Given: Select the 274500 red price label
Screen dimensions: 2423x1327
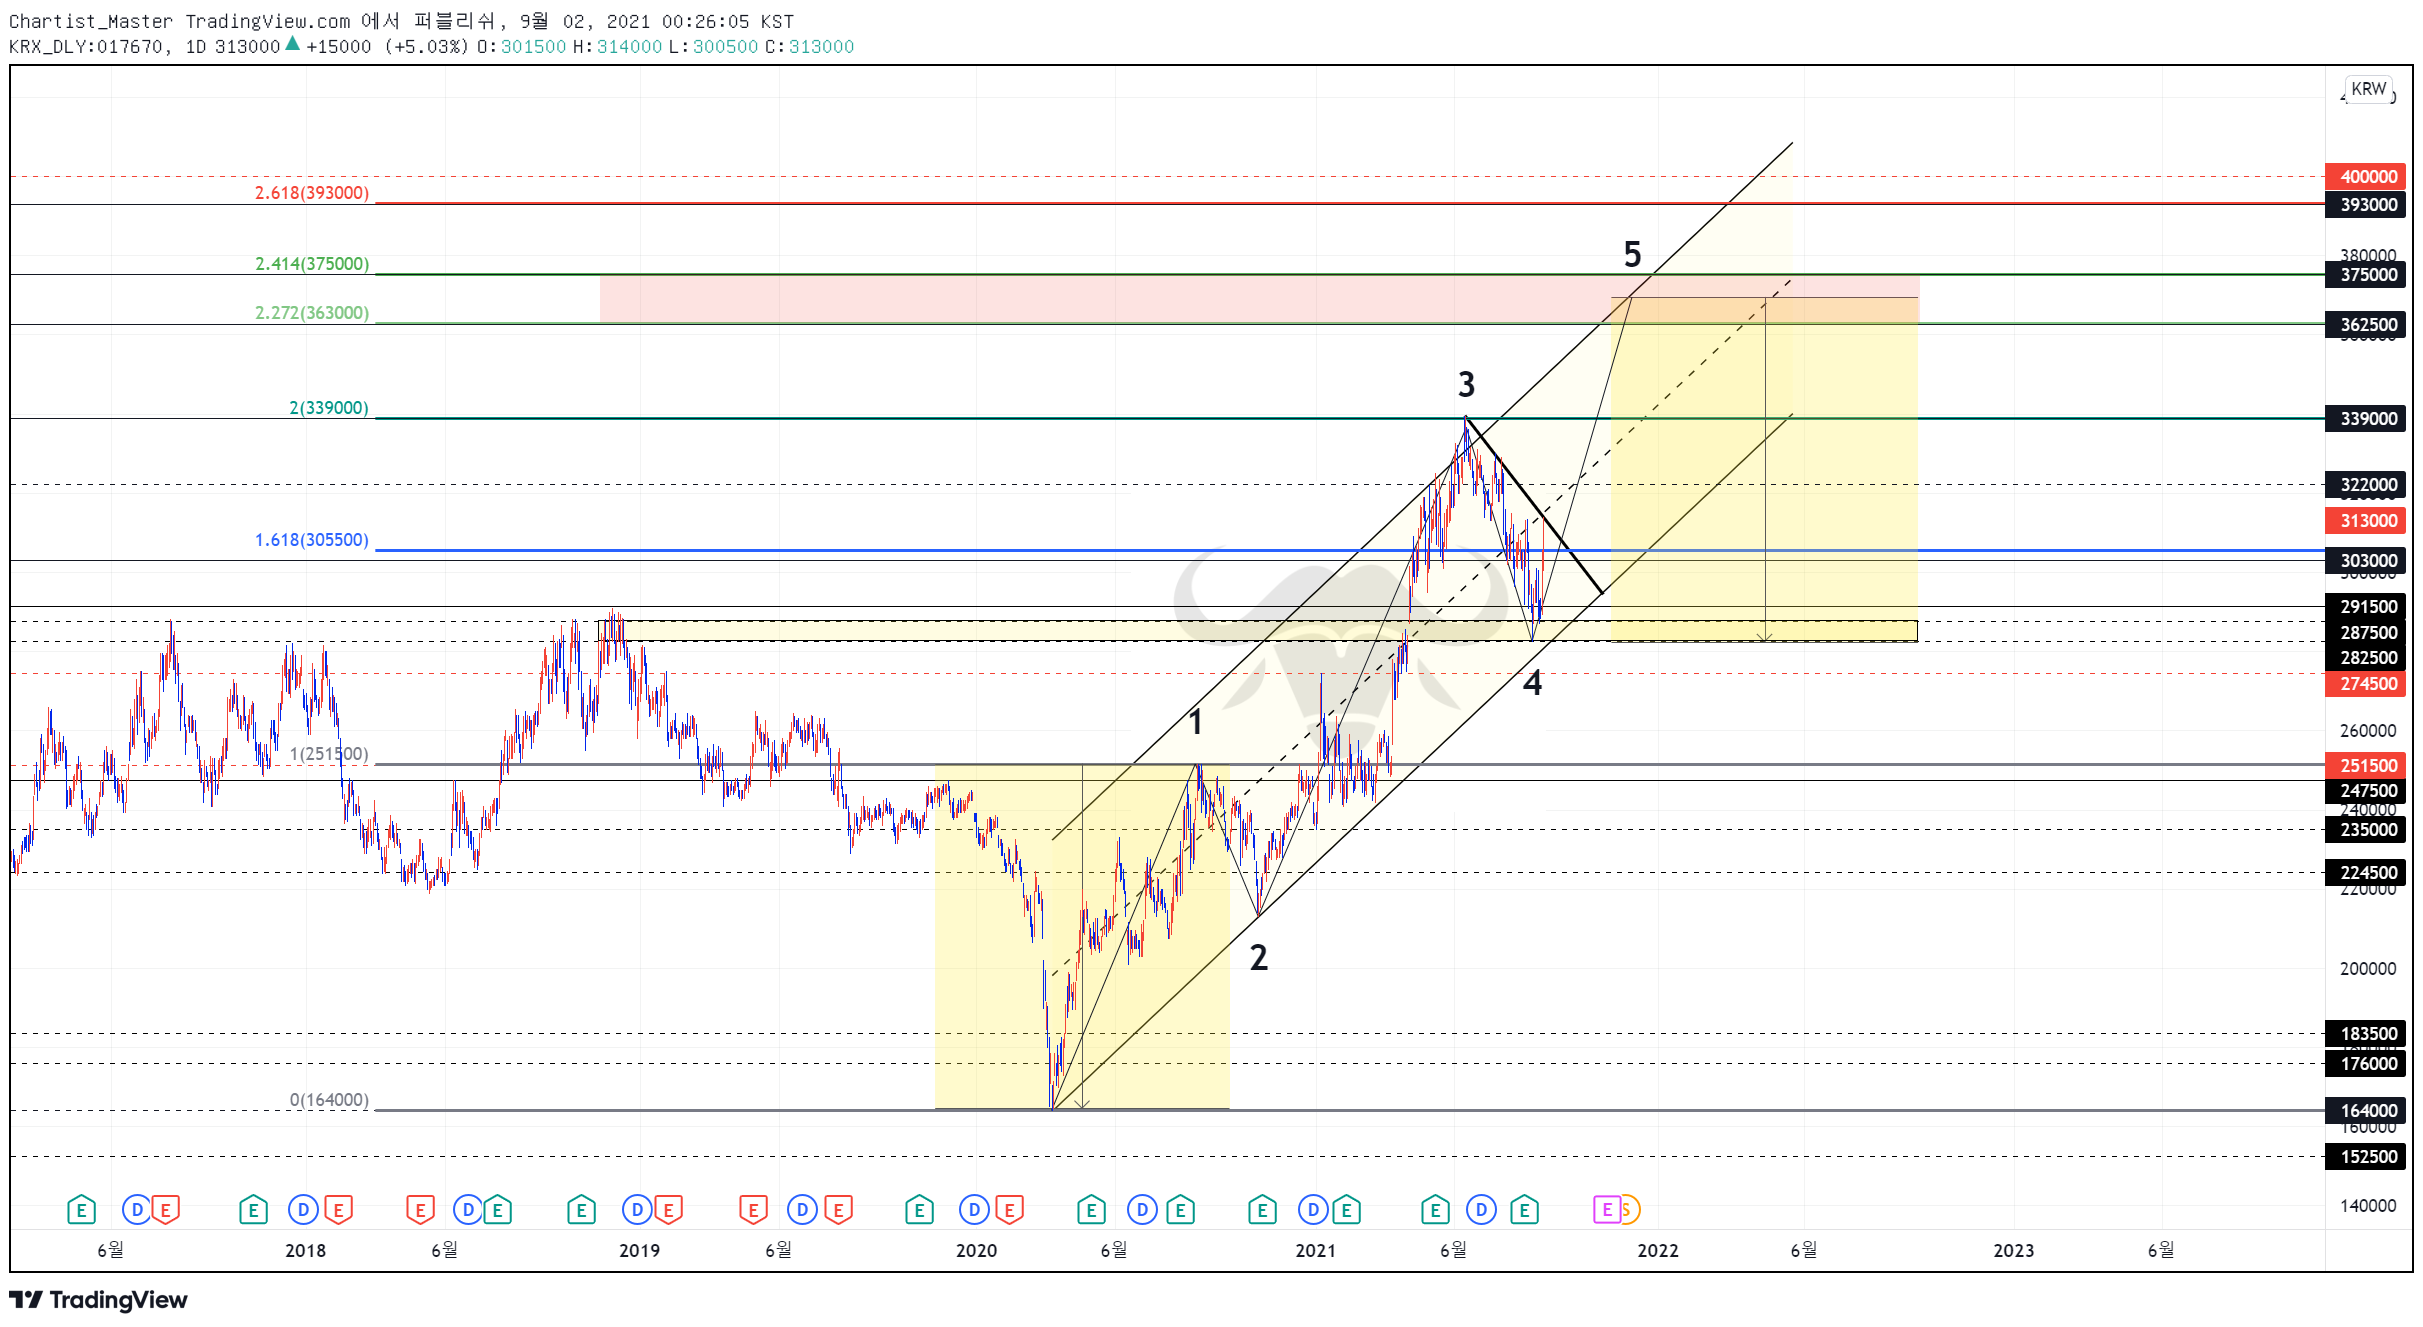Looking at the screenshot, I should coord(2366,683).
